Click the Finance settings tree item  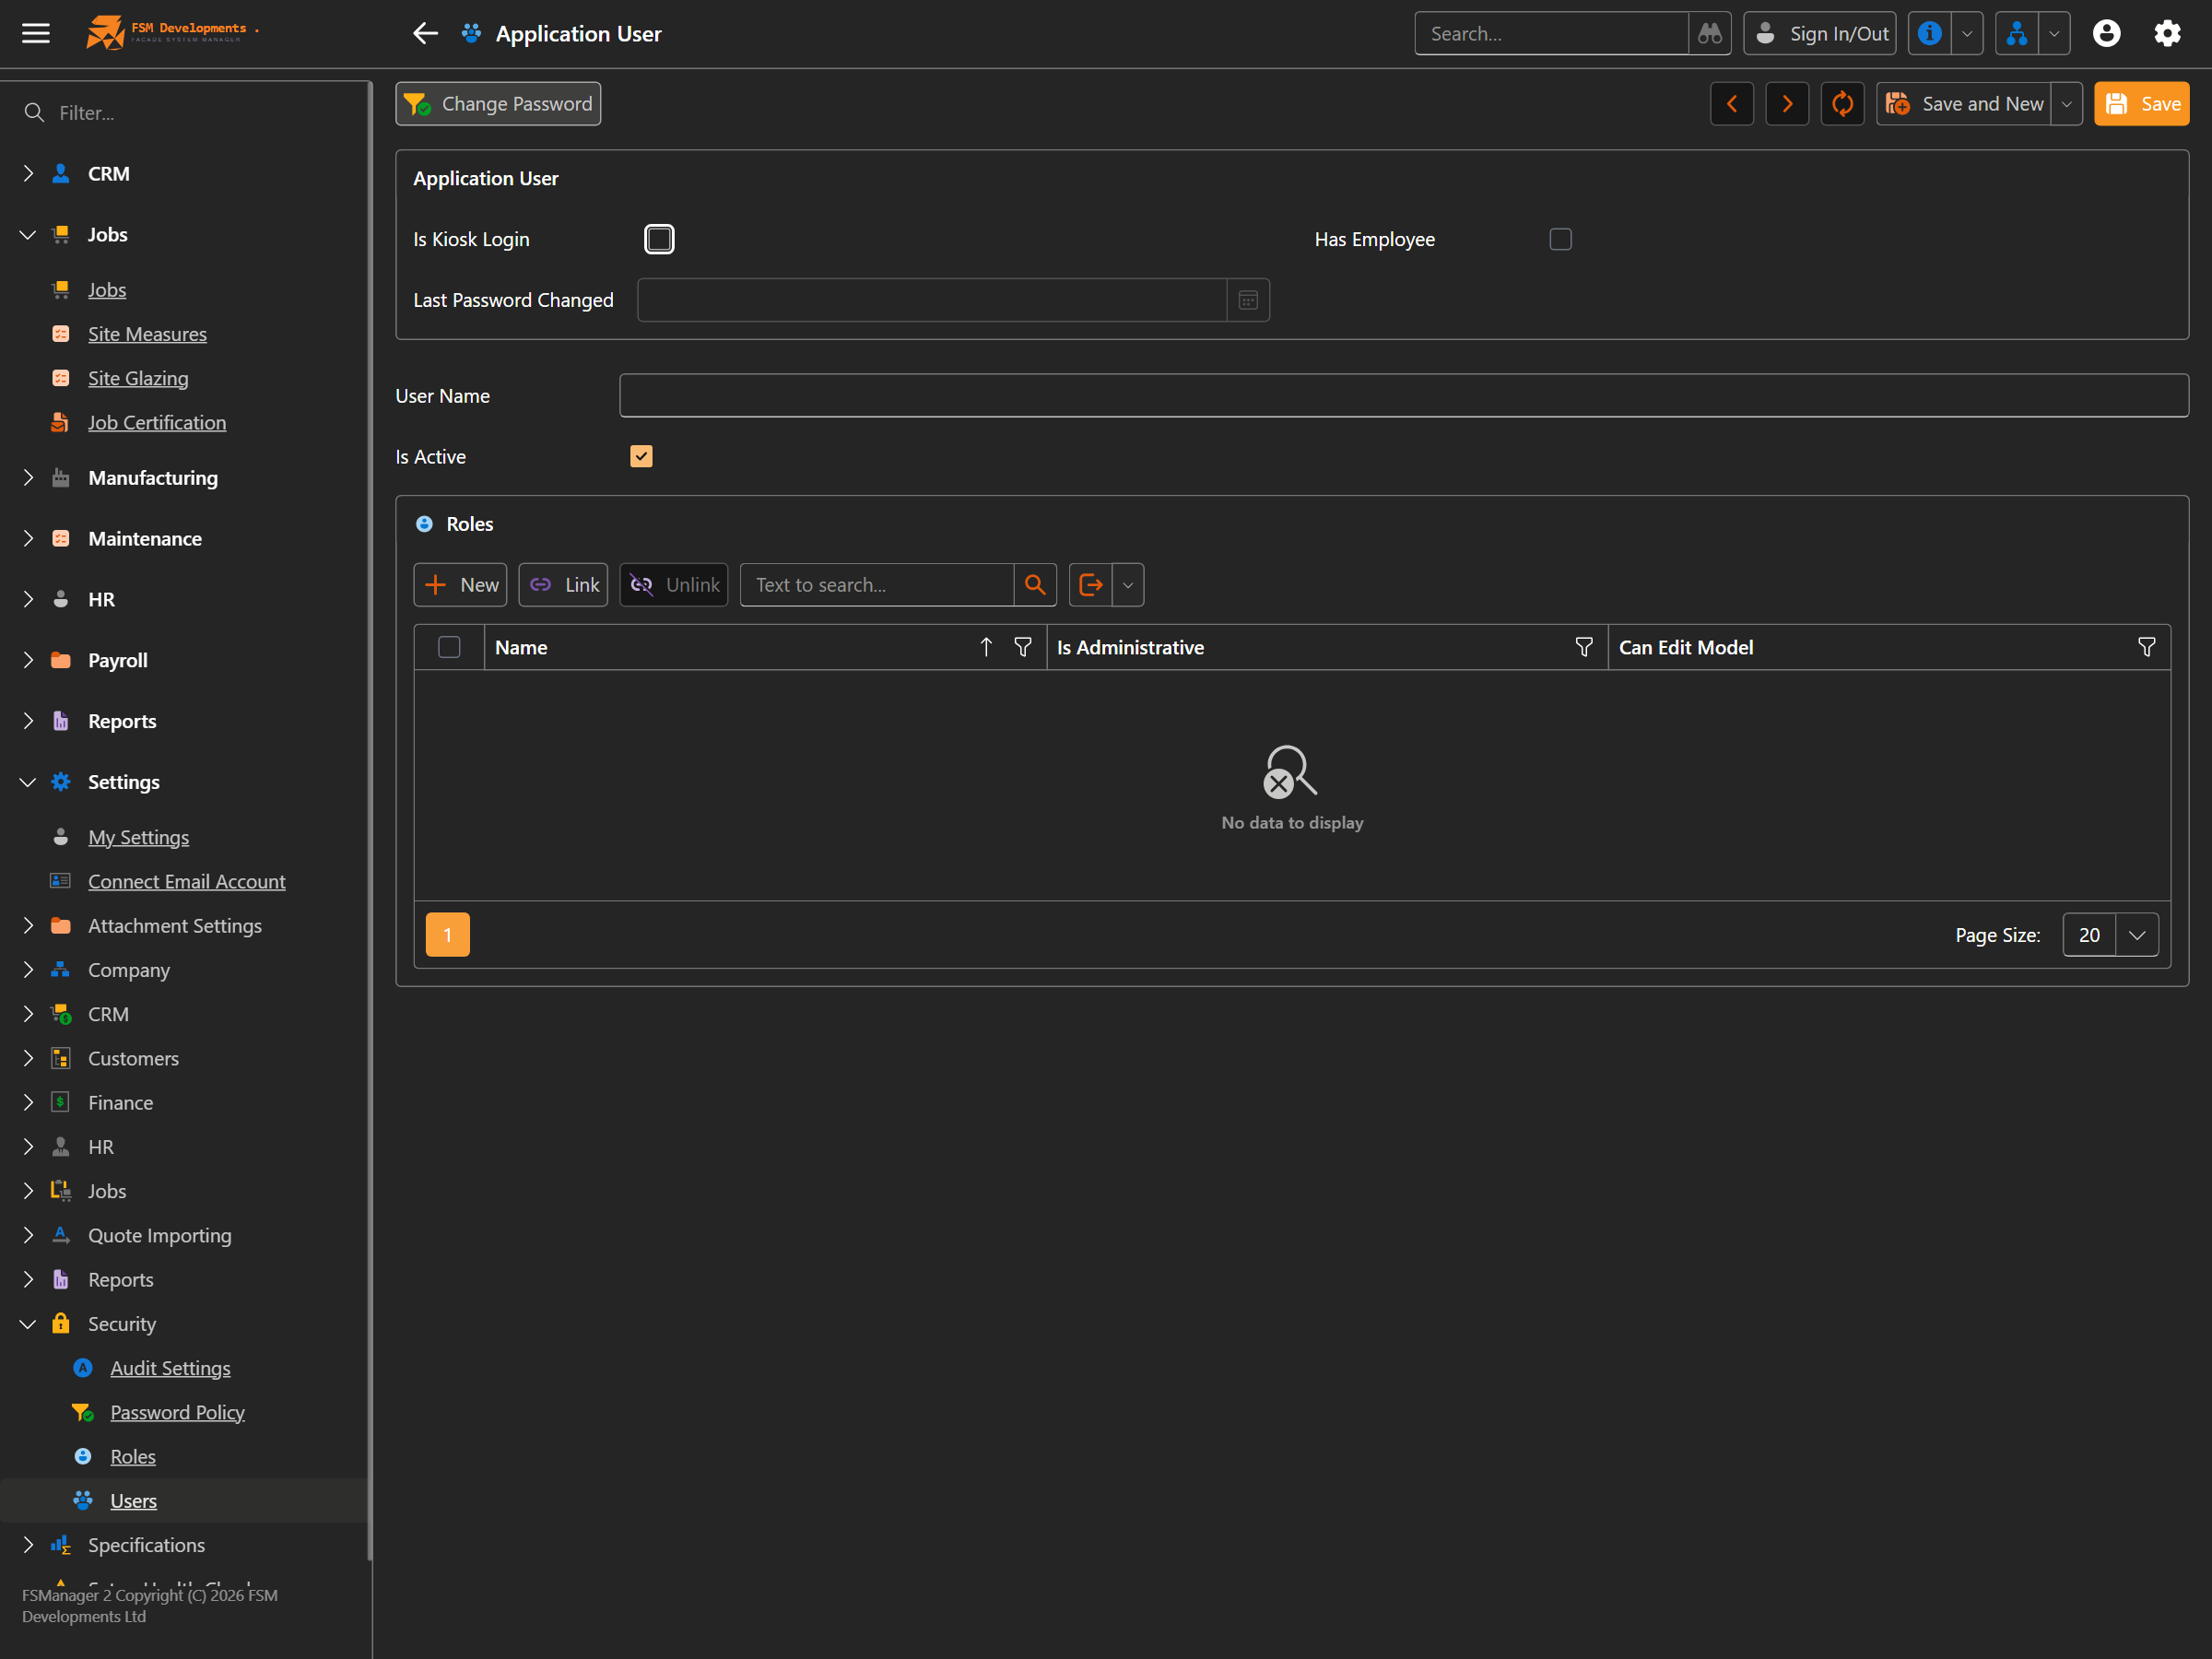tap(120, 1103)
